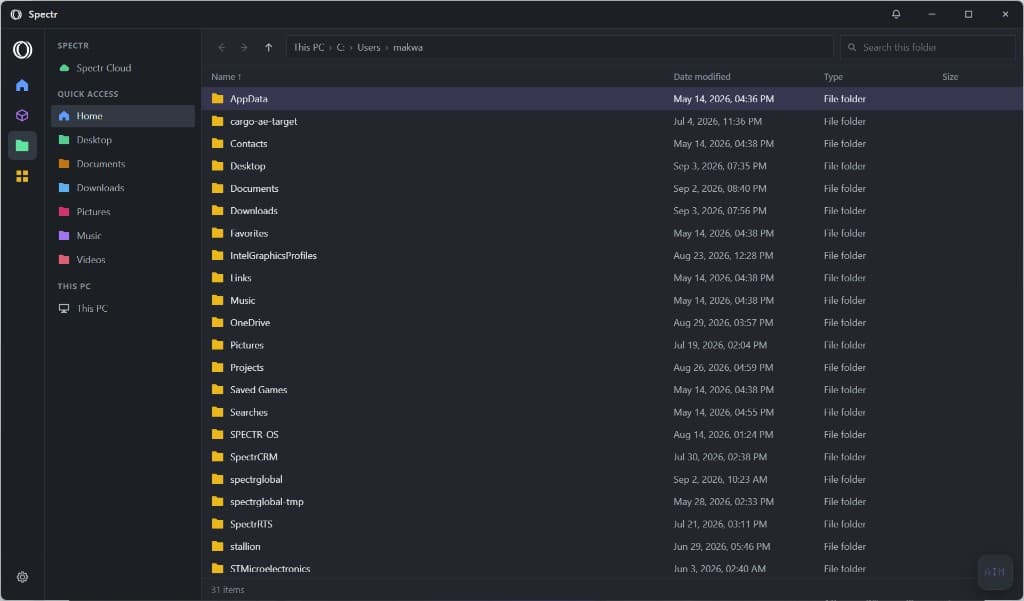
Task: Open Desktop in Quick Access sidebar
Action: click(x=123, y=140)
